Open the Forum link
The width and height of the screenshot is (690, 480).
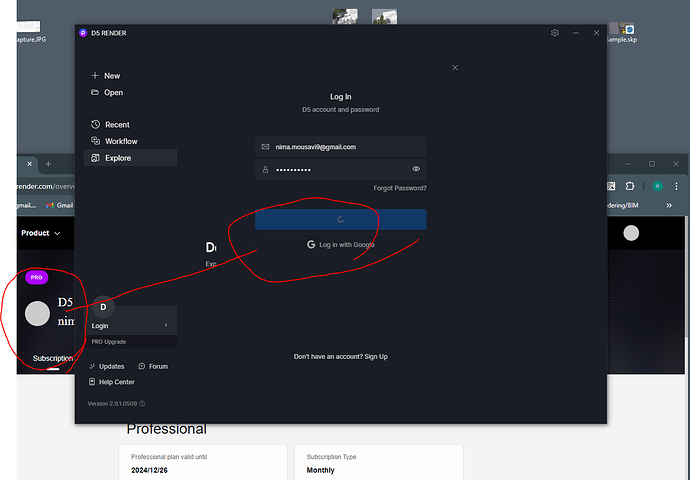coord(153,366)
